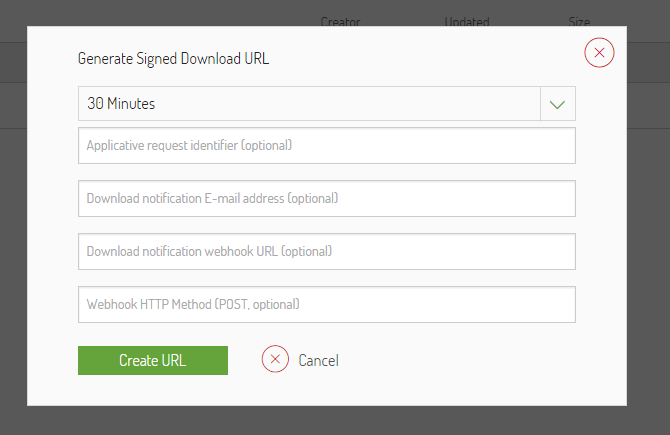This screenshot has height=435, width=670.
Task: Close the dialog with the red X icon
Action: (599, 53)
